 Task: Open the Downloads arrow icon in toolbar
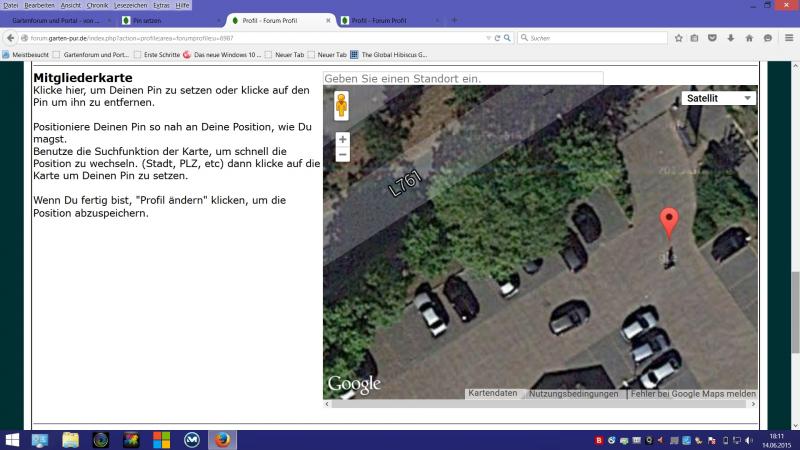730,38
